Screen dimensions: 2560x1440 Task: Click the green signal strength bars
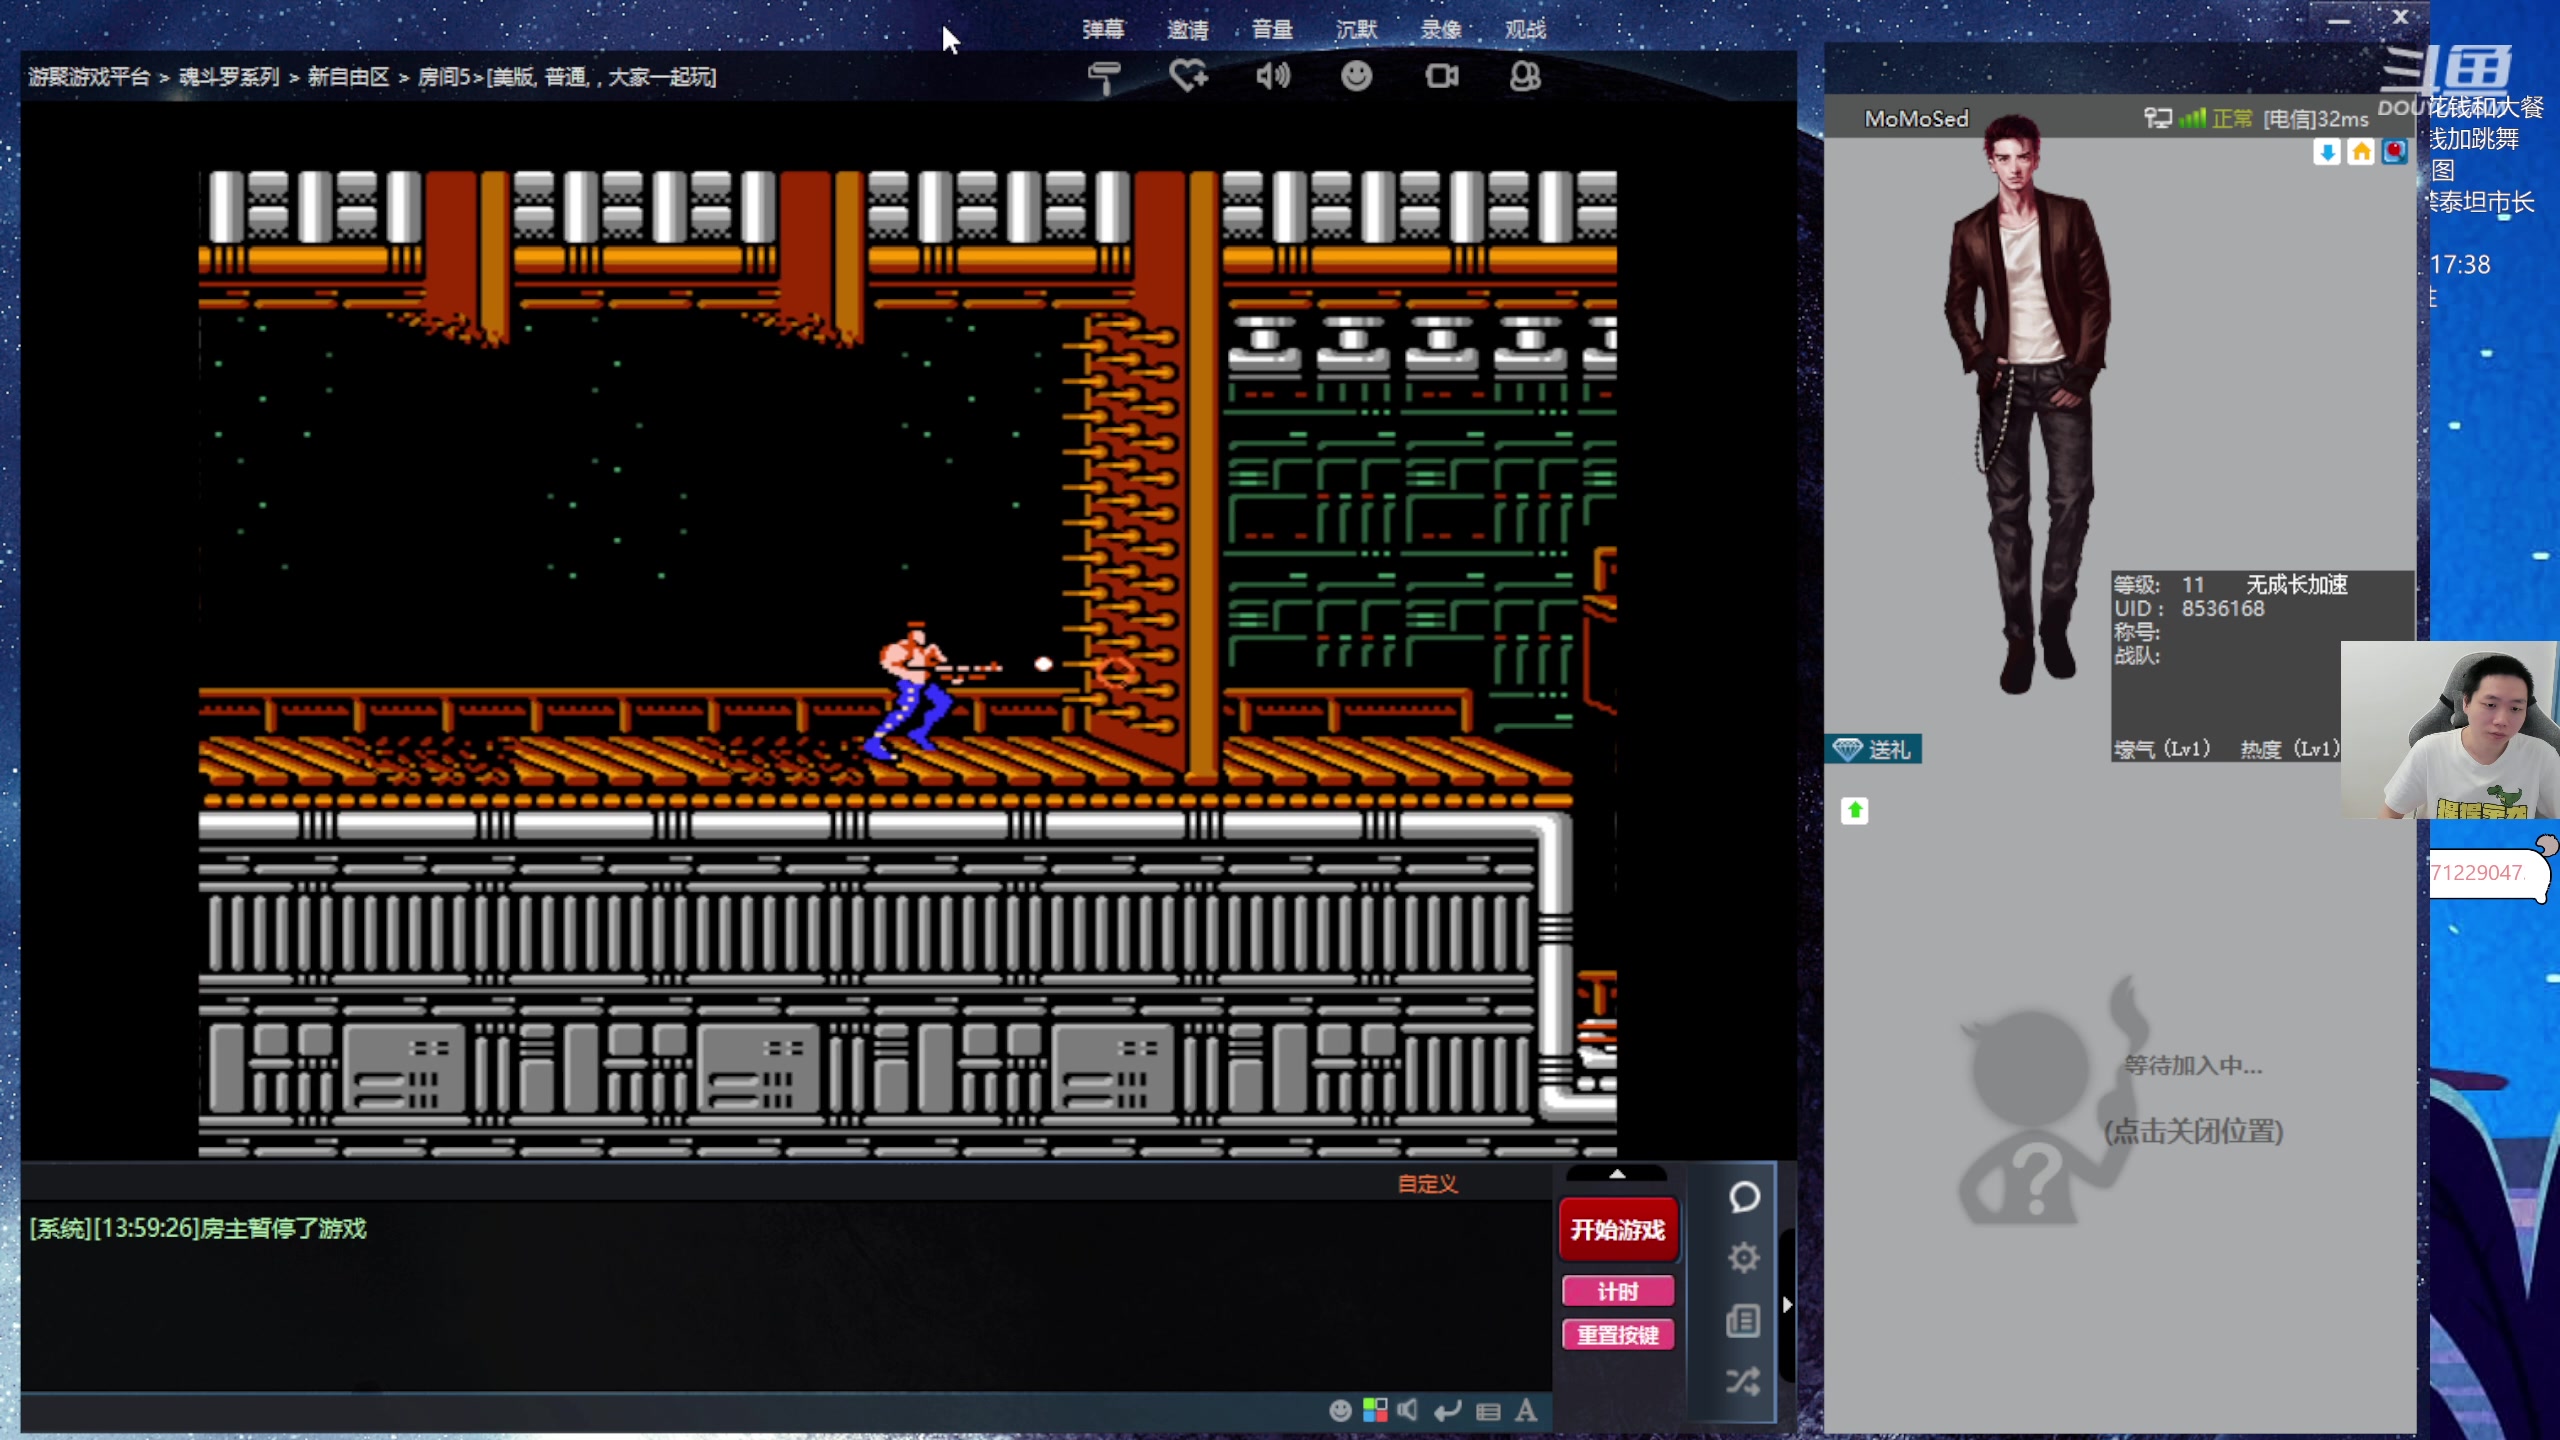[2192, 118]
